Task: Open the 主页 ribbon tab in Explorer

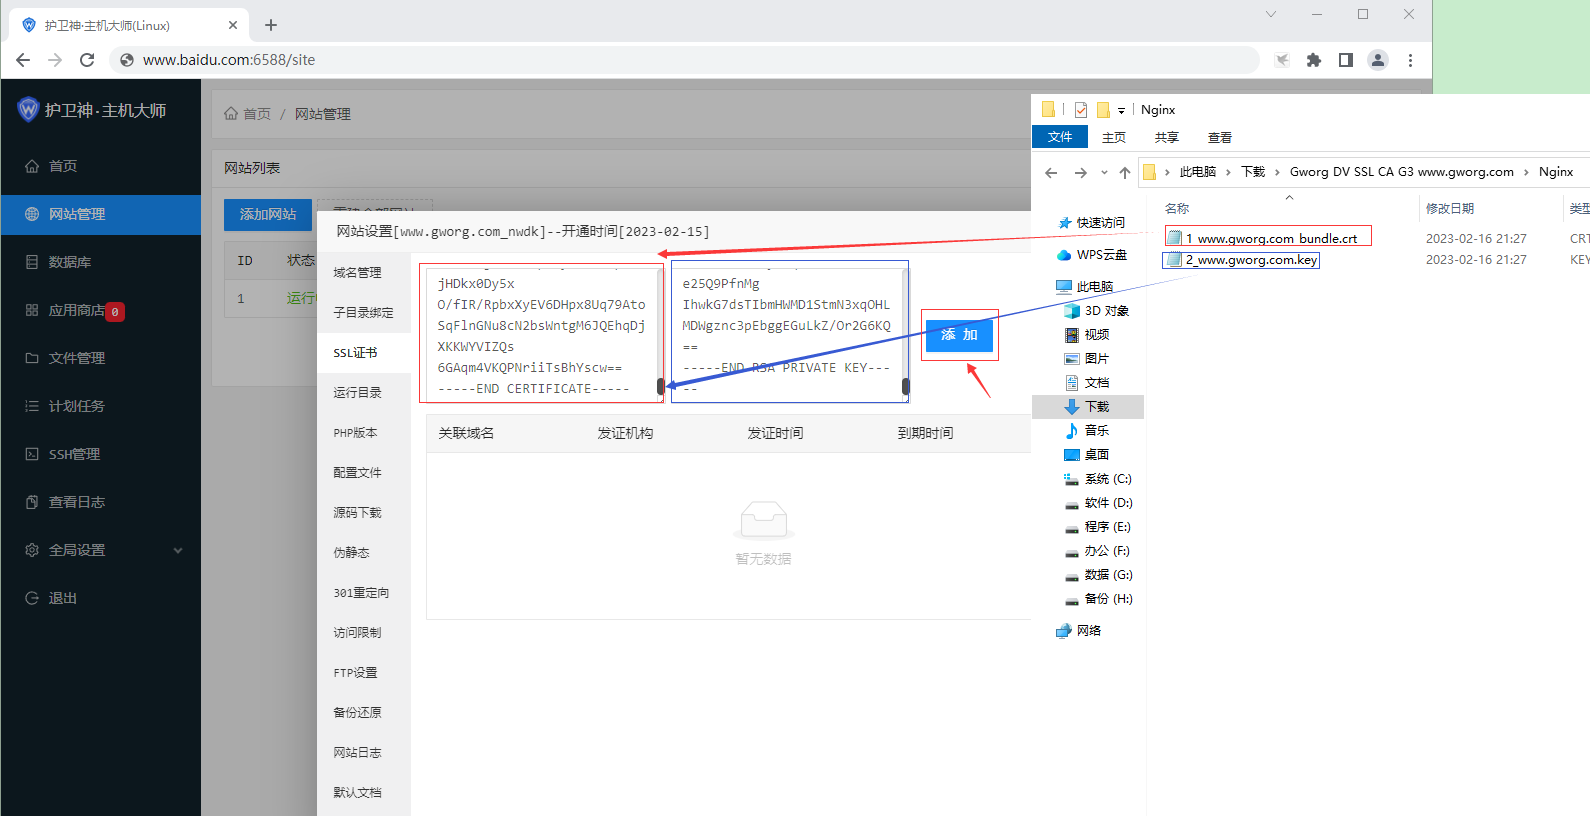Action: pyautogui.click(x=1114, y=137)
